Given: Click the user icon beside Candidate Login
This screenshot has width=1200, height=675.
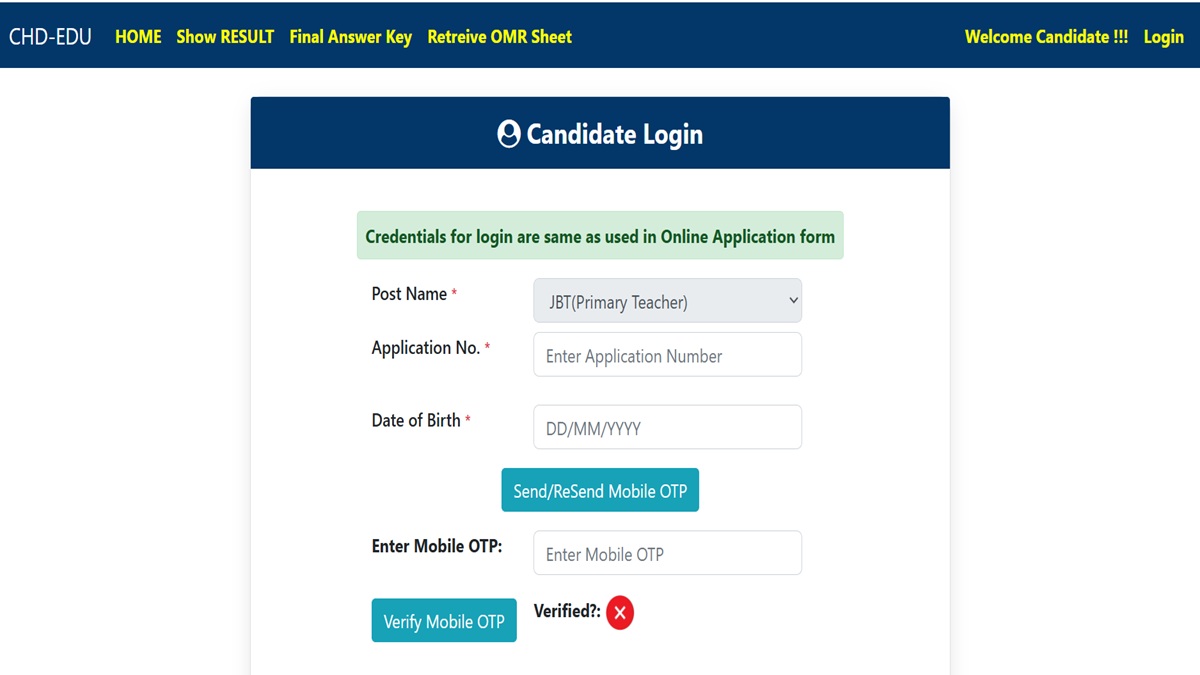Looking at the screenshot, I should click(x=508, y=134).
